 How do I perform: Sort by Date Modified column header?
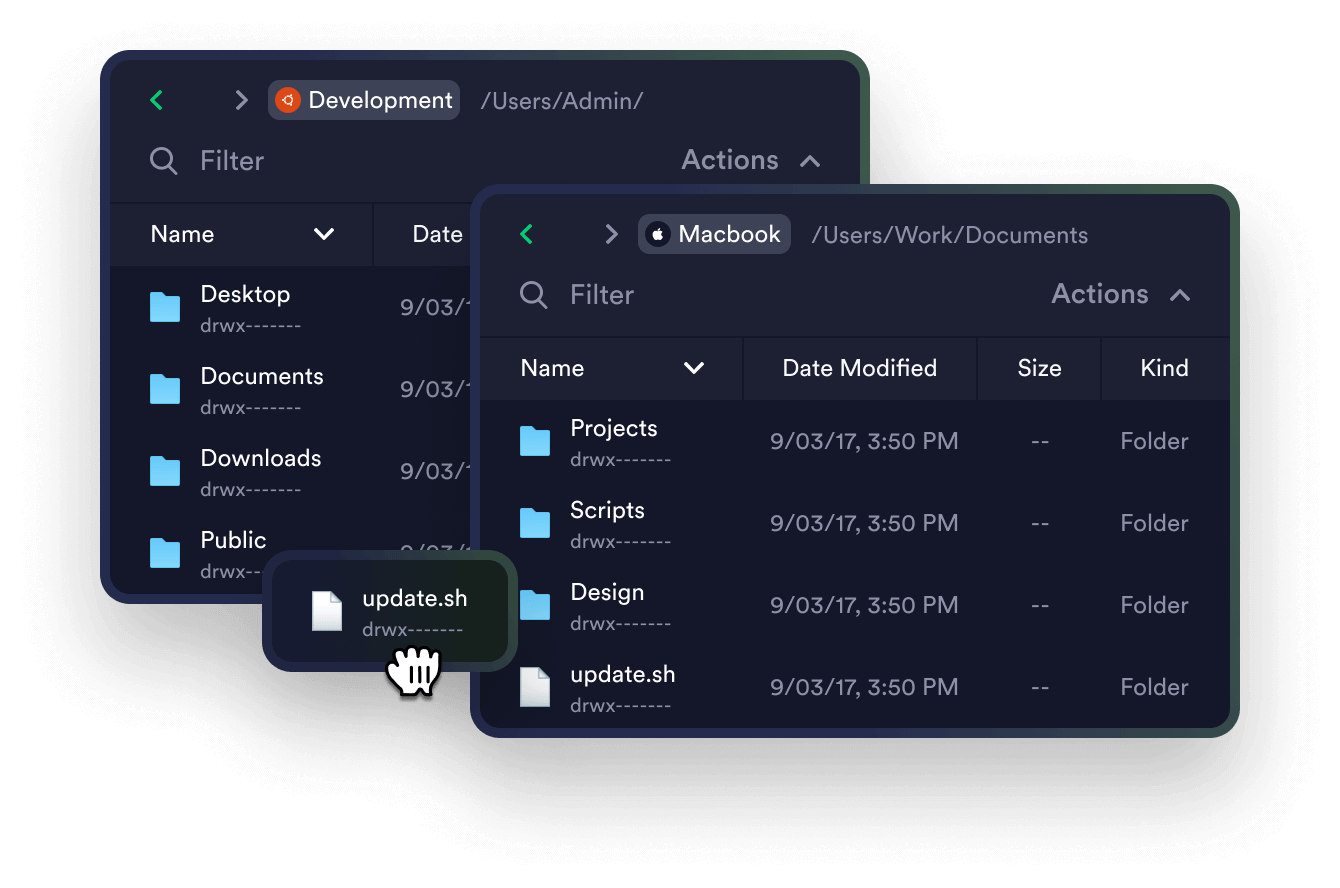click(859, 368)
